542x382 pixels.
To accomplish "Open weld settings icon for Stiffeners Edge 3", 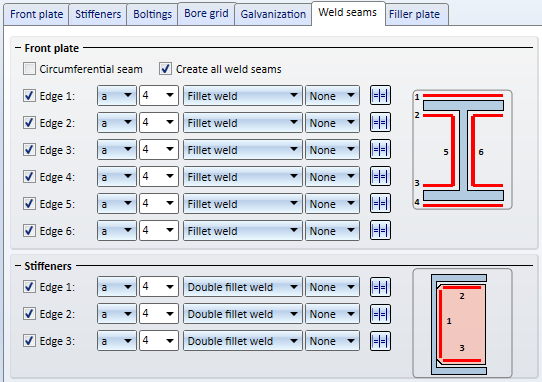I will [380, 341].
